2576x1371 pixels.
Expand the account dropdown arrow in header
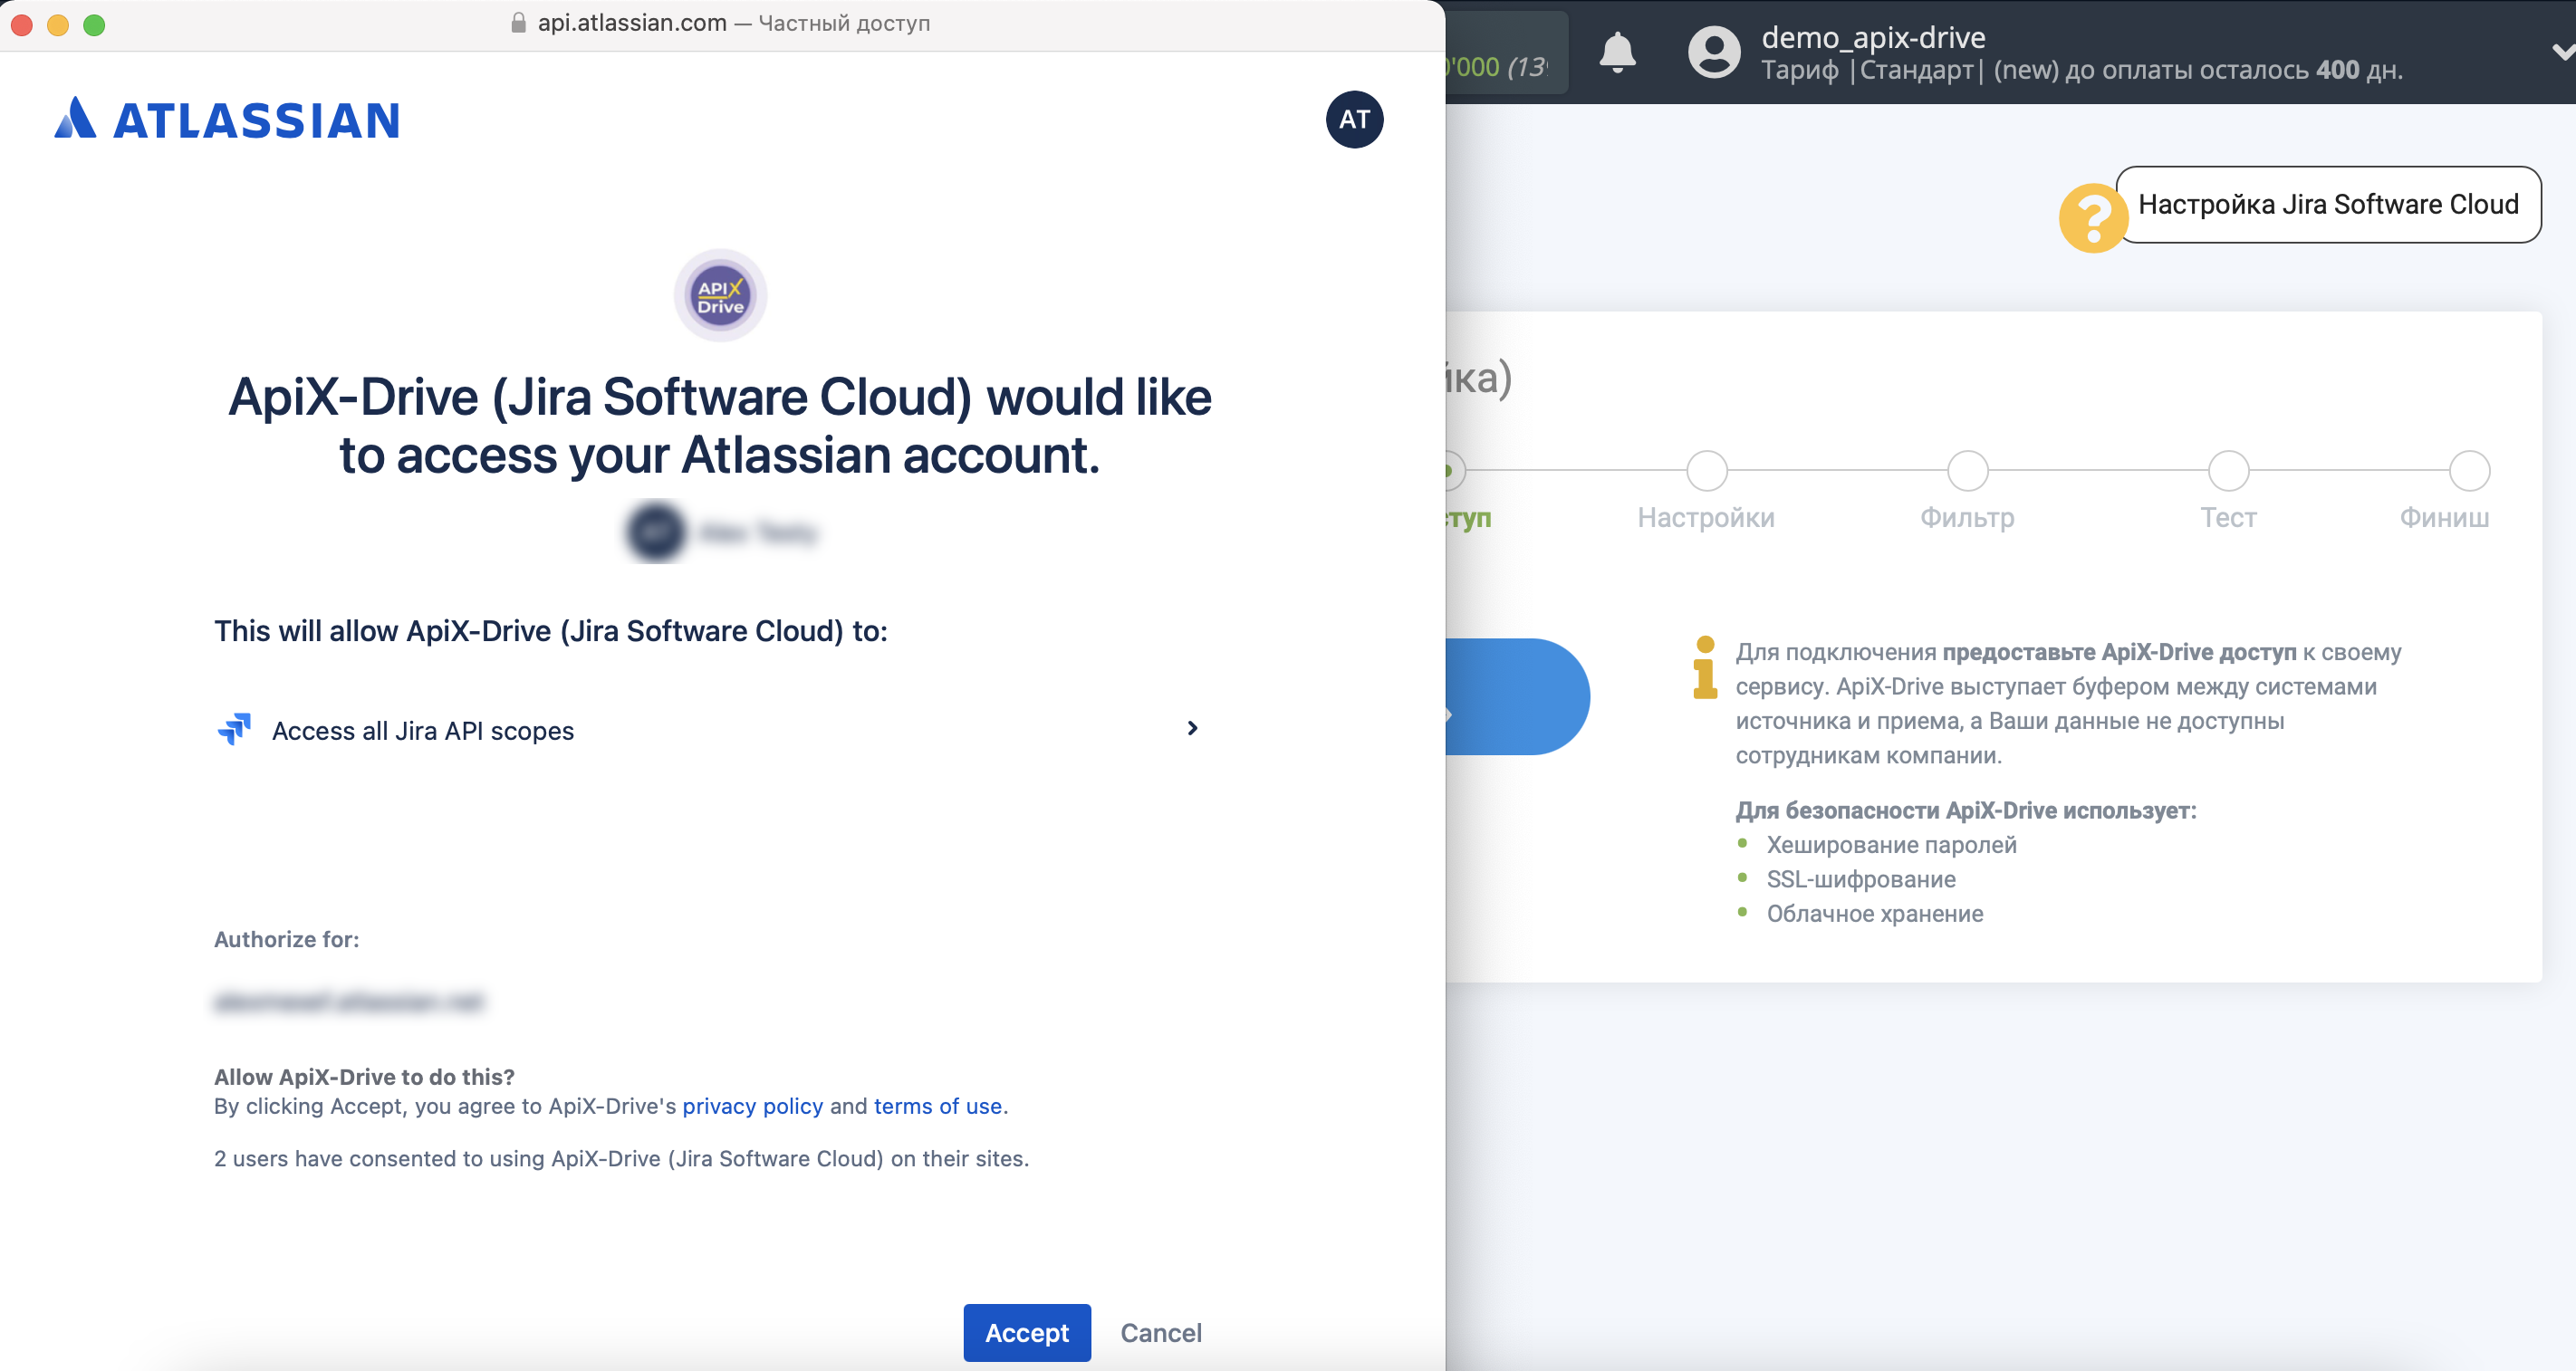(2562, 52)
